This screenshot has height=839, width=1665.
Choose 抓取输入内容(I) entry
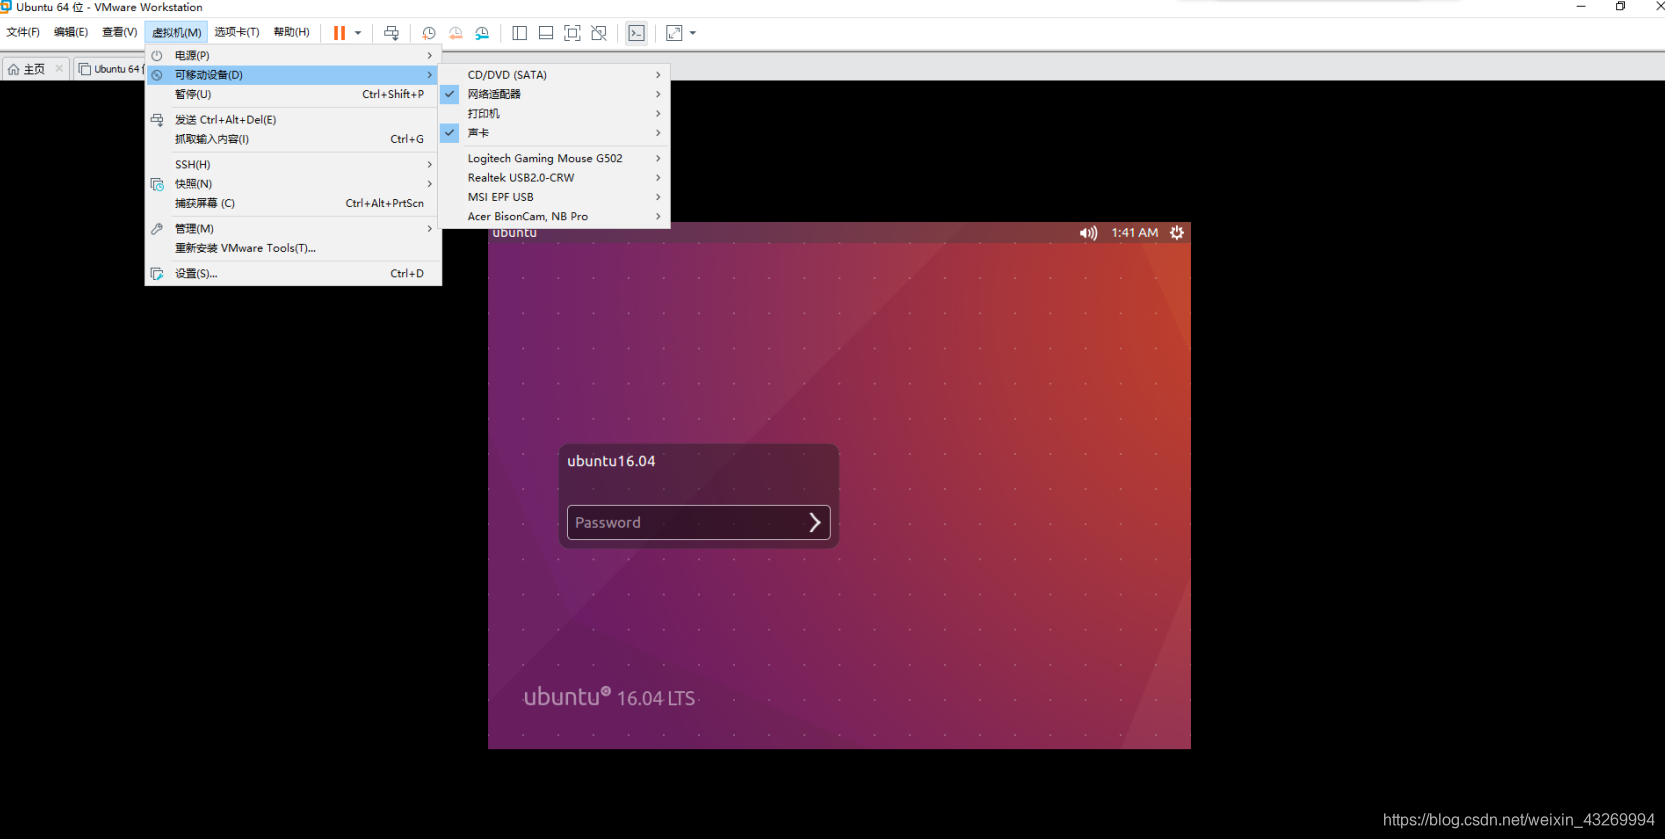point(293,139)
